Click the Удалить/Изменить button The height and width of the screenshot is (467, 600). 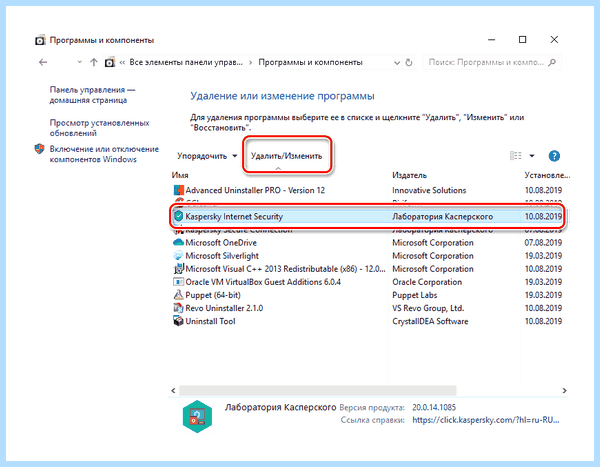286,156
